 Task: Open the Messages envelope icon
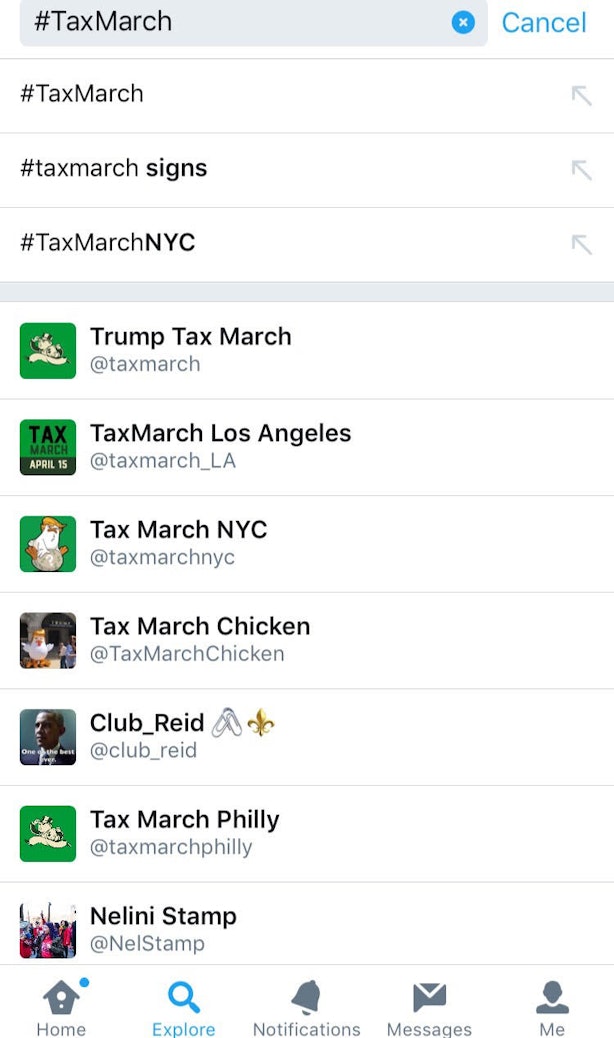click(429, 997)
